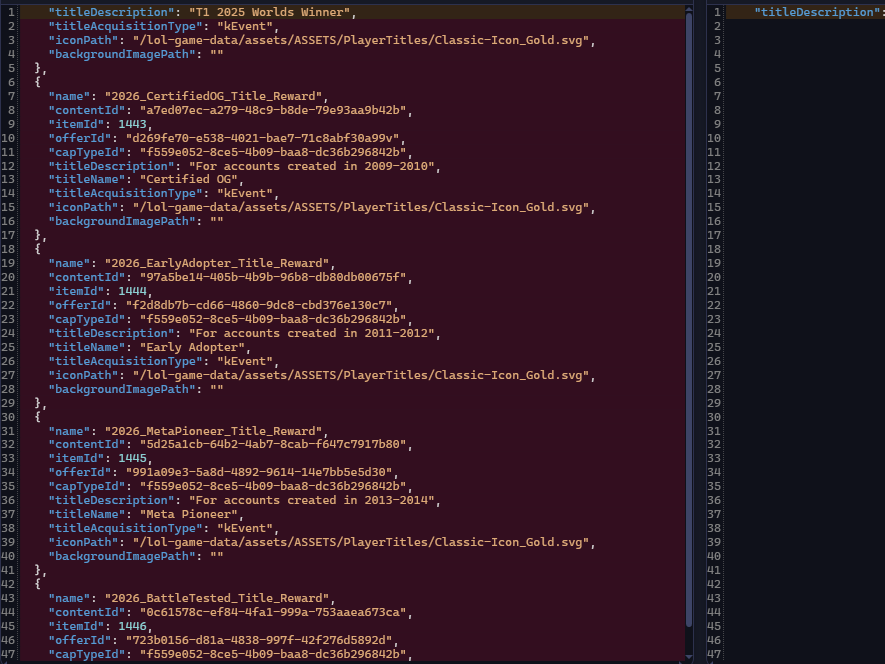Click "T1 2025 Worlds Winner" description value

click(x=269, y=12)
